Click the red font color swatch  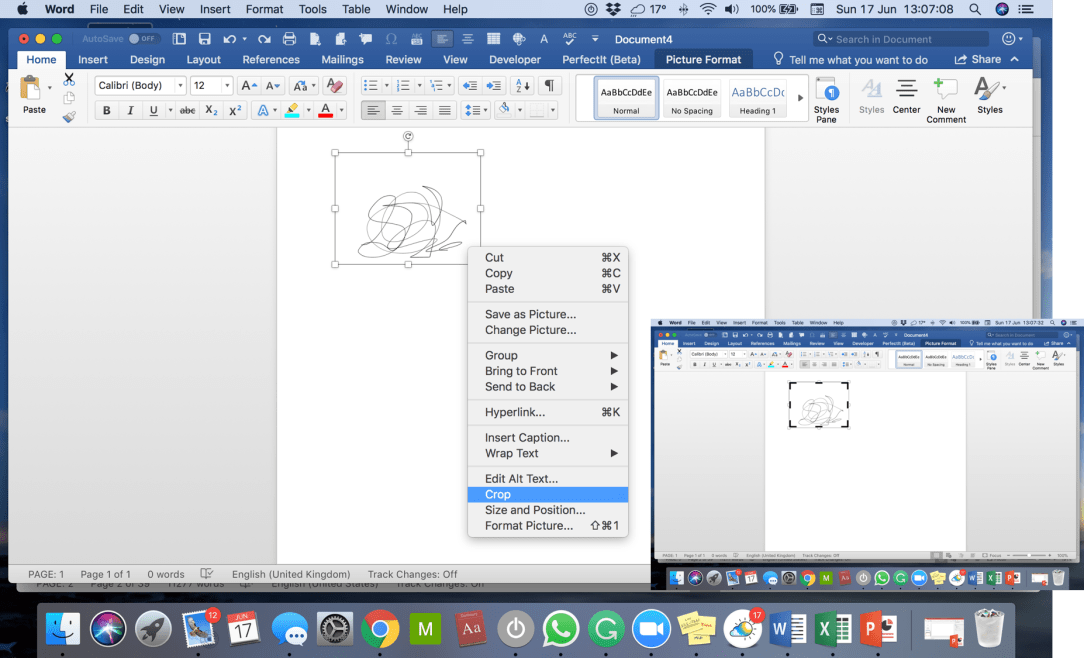click(325, 111)
